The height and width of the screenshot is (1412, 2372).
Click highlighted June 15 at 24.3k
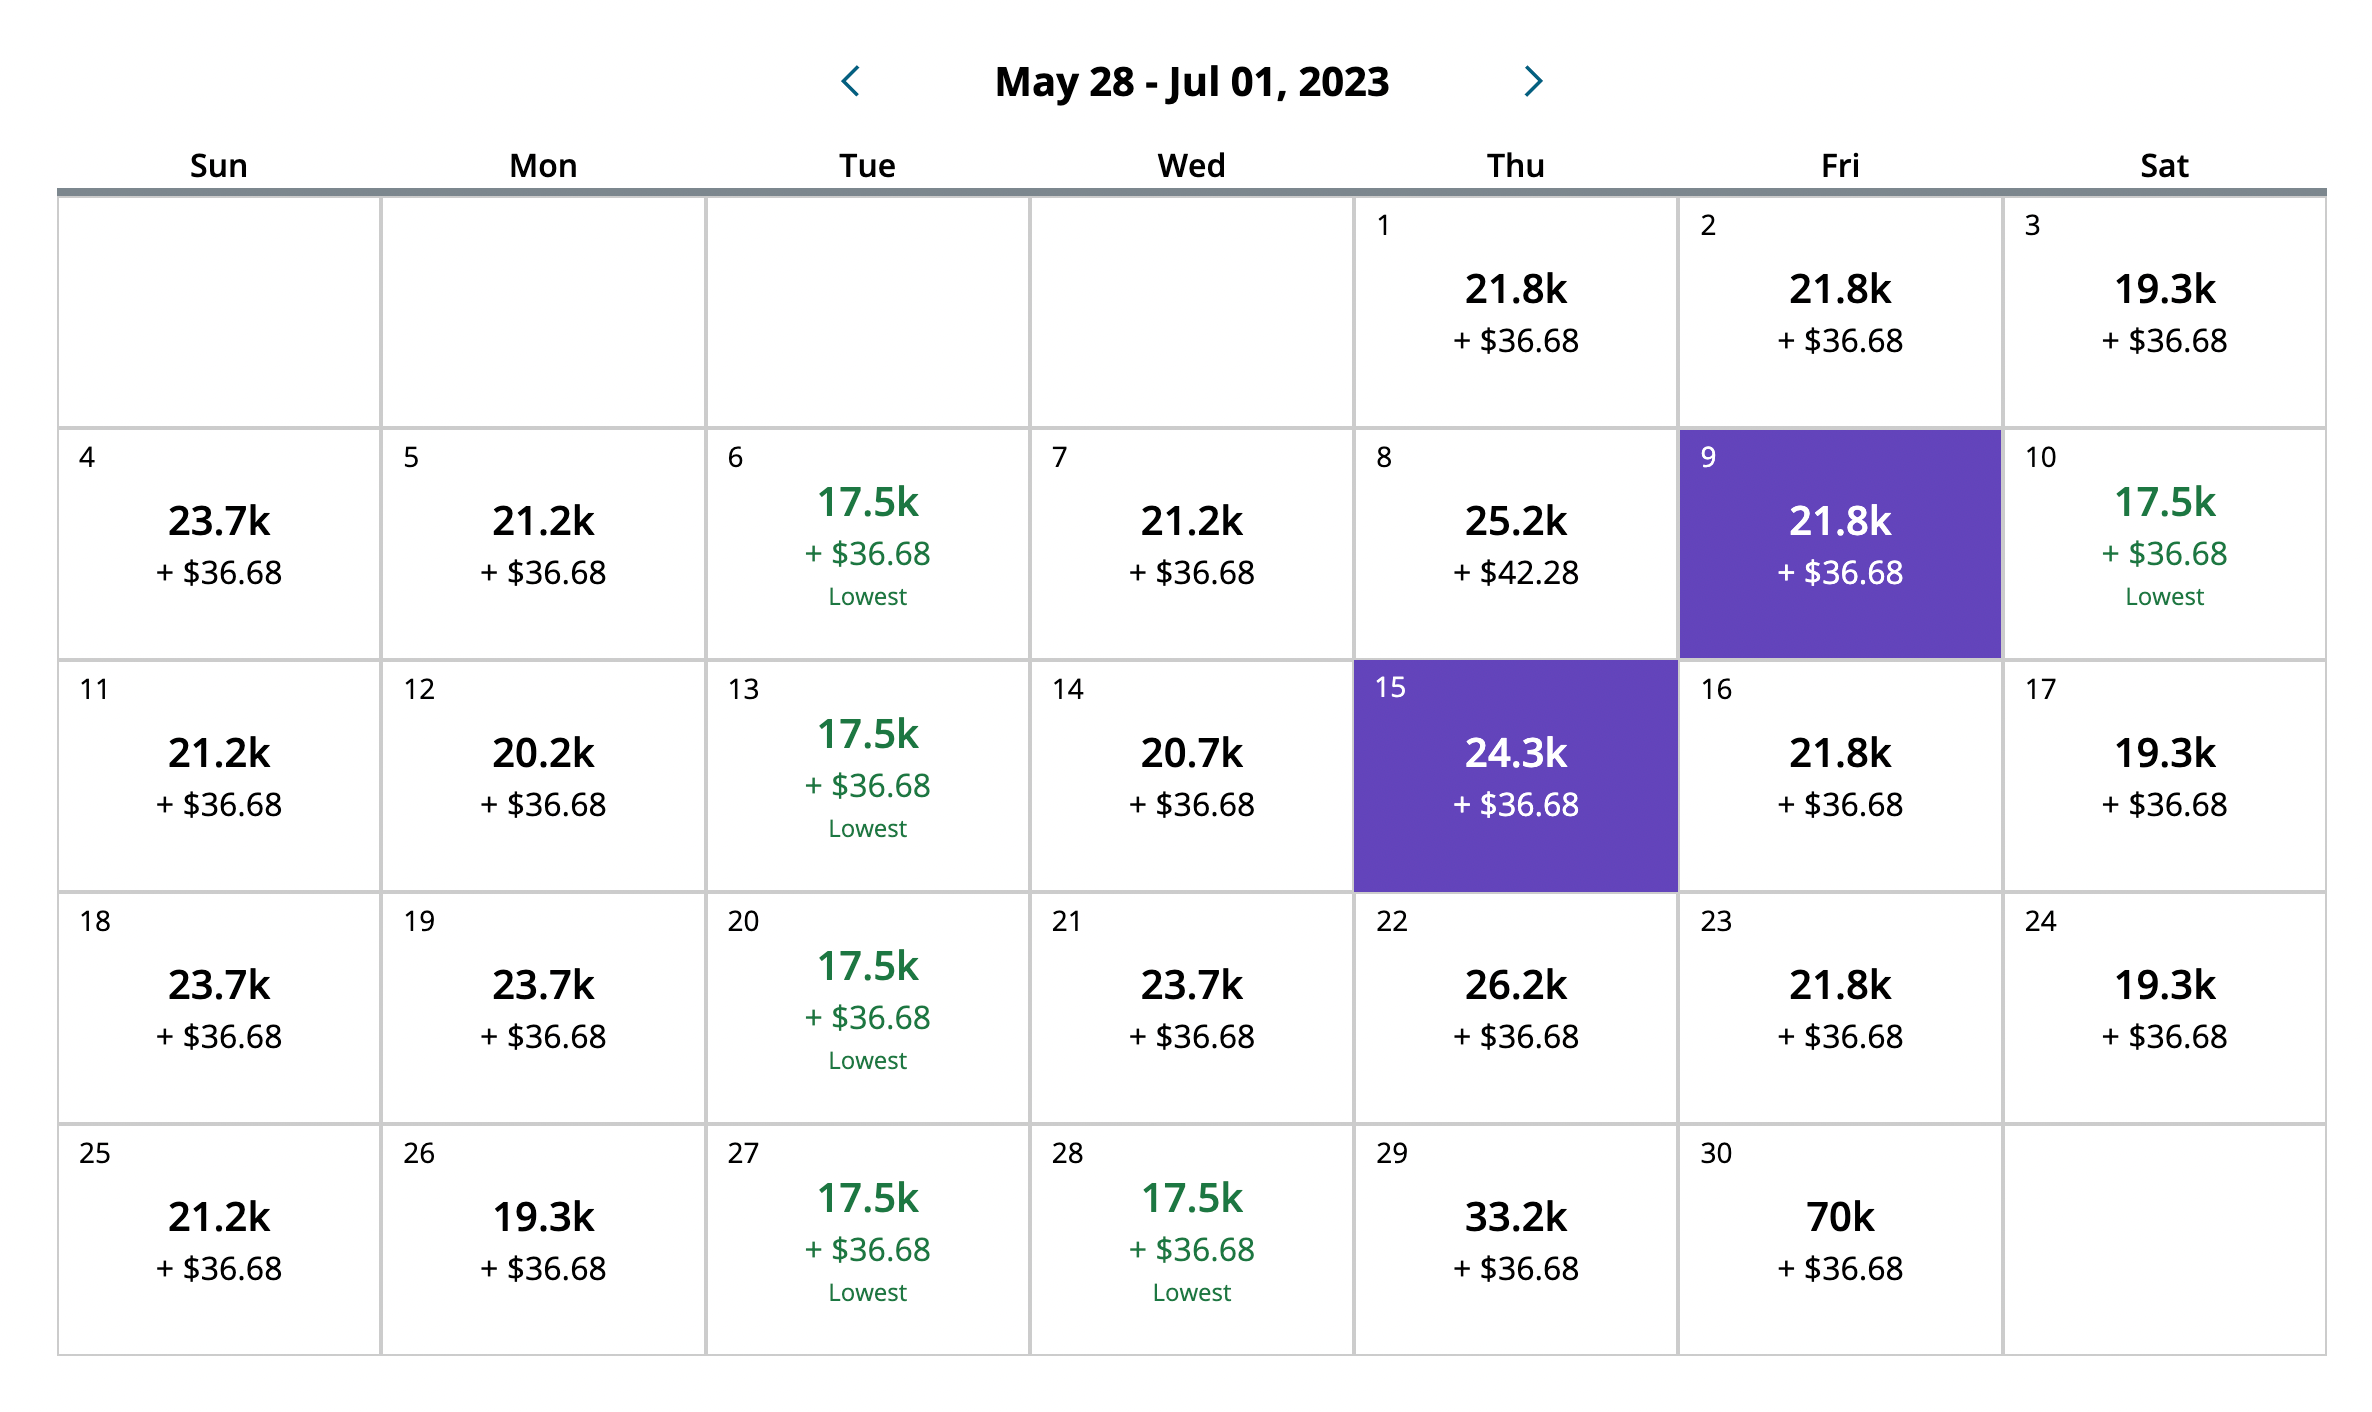tap(1515, 776)
